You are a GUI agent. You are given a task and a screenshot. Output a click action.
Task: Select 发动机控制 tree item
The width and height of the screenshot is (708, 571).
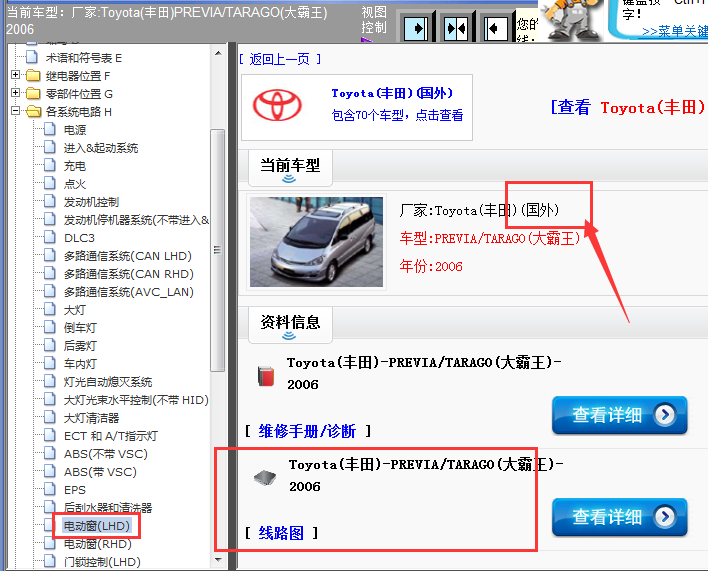click(91, 202)
